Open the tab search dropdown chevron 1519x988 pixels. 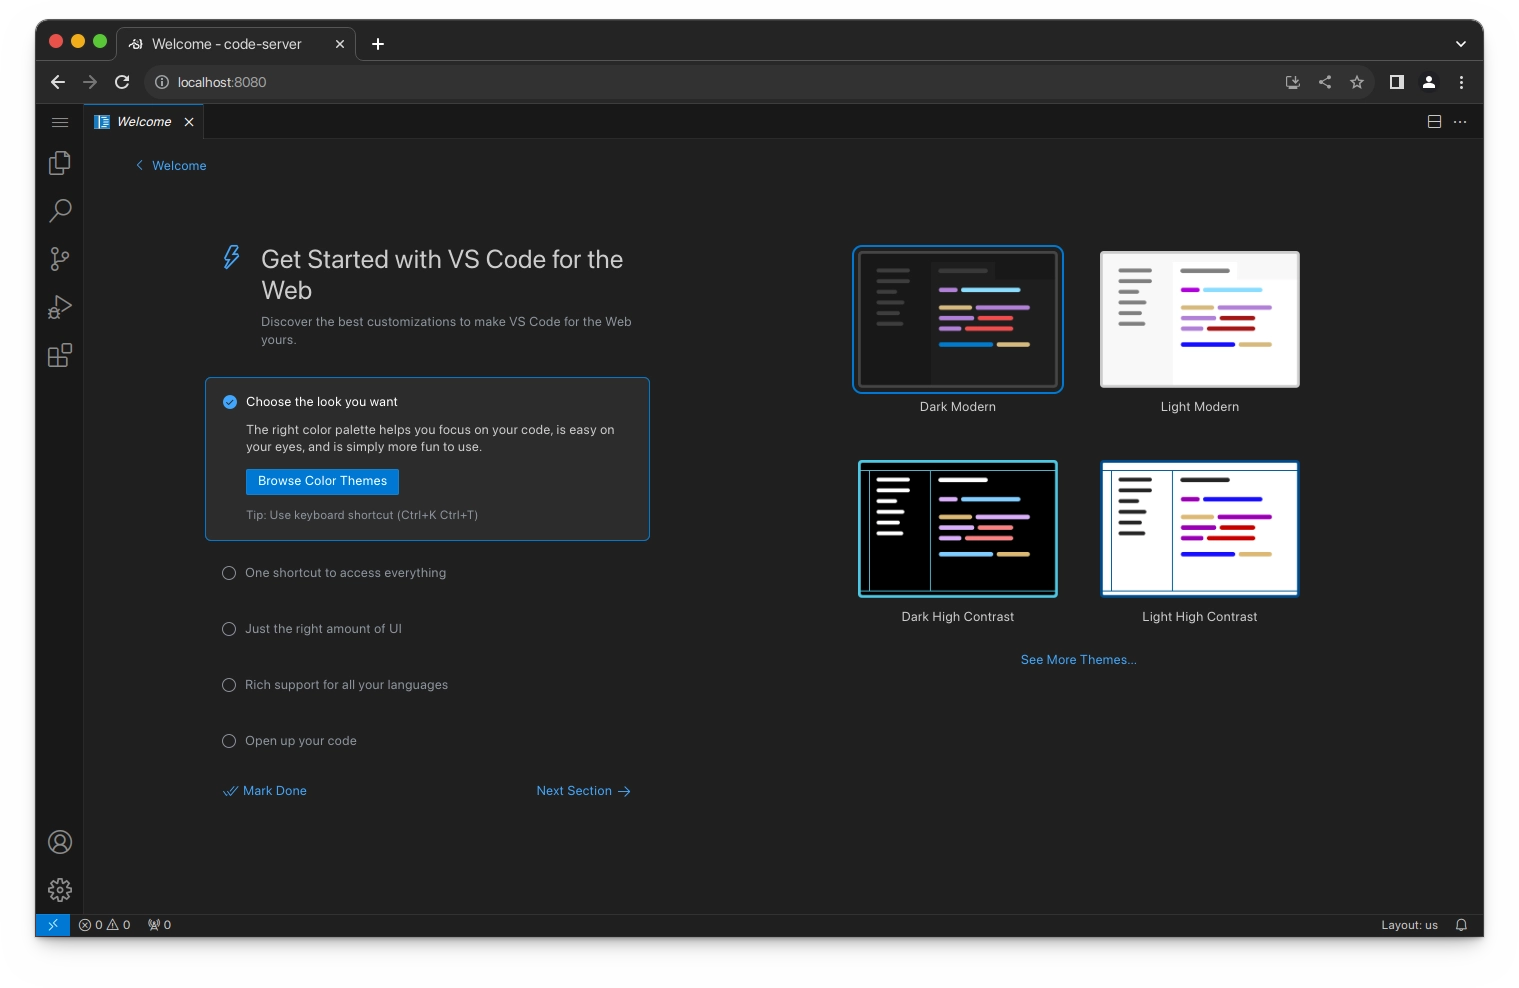click(1461, 44)
